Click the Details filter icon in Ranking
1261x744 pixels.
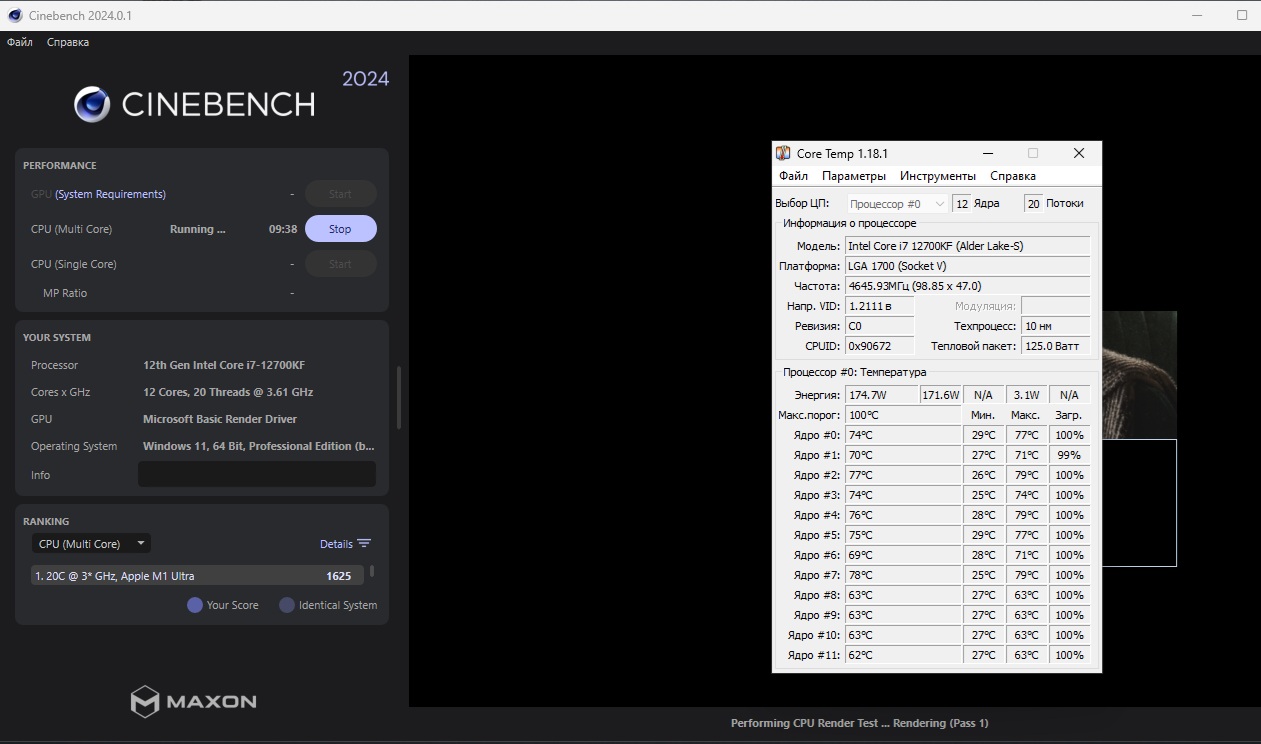tap(364, 544)
